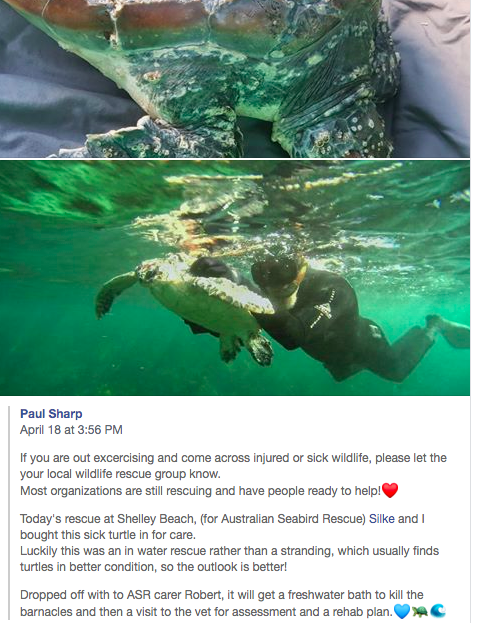Click the sentence Luckily this was an in water rescue
The image size is (478, 623).
pos(229,559)
